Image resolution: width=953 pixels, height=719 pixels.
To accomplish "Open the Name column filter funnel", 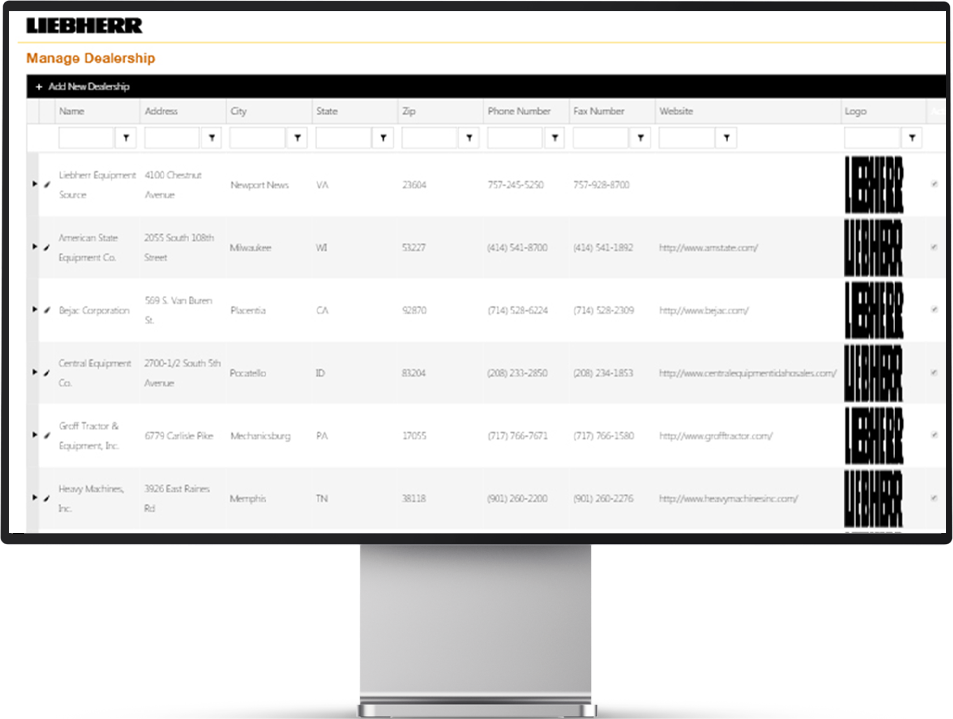I will click(x=128, y=137).
